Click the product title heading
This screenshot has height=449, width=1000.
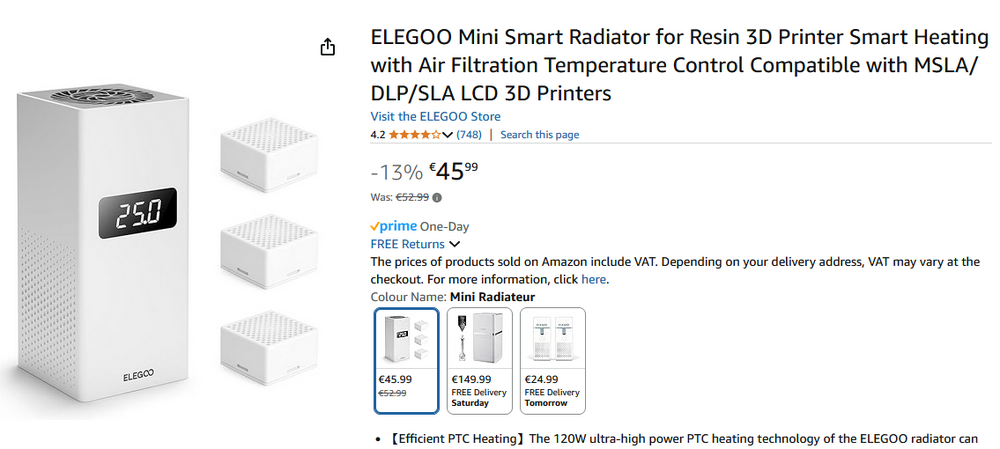pyautogui.click(x=680, y=66)
